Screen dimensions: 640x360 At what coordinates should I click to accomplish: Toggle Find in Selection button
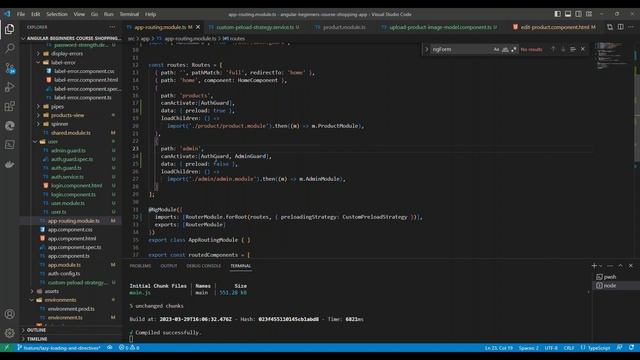click(573, 49)
